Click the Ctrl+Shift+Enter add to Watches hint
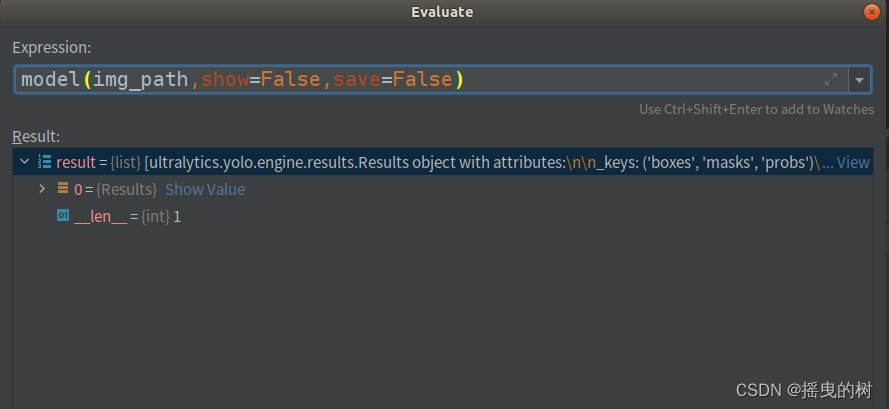 pyautogui.click(x=756, y=109)
